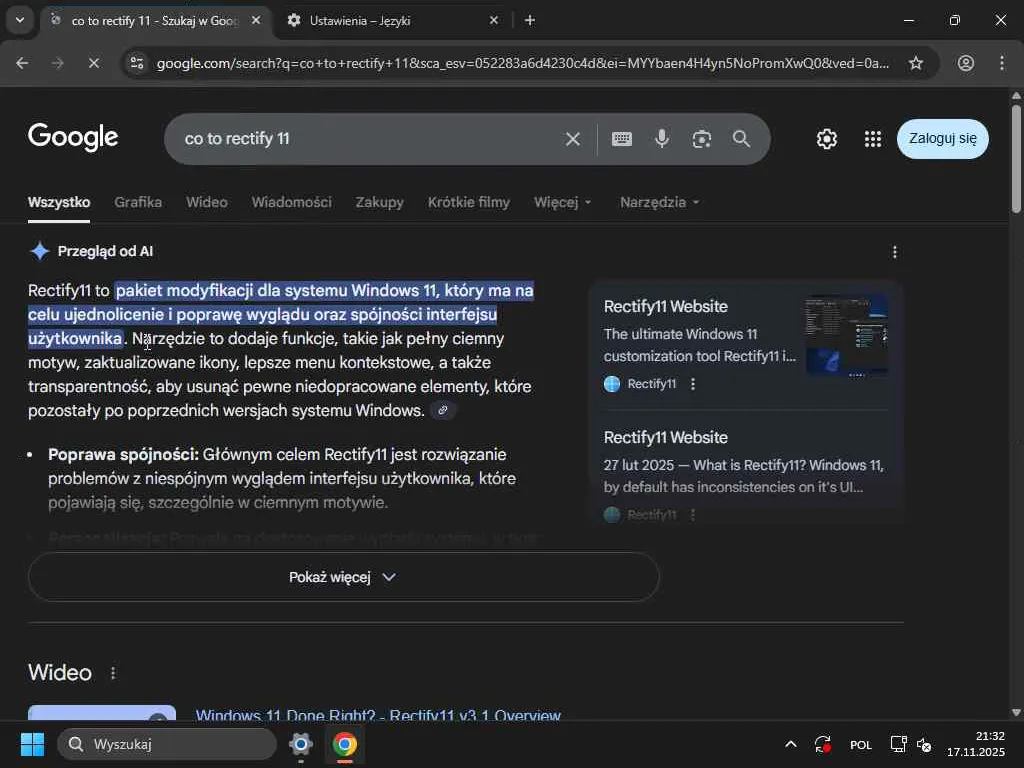Select the Wszystko results tab
The height and width of the screenshot is (768, 1024).
(59, 202)
